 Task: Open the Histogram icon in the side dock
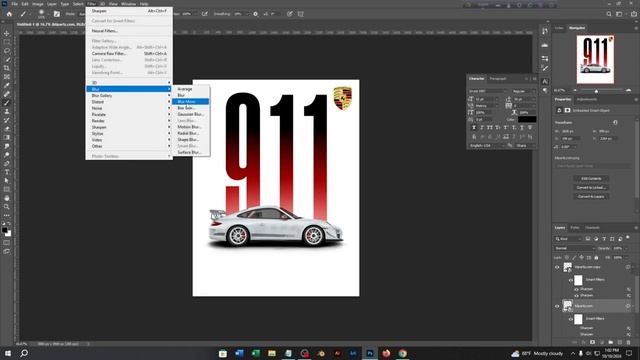click(x=545, y=45)
